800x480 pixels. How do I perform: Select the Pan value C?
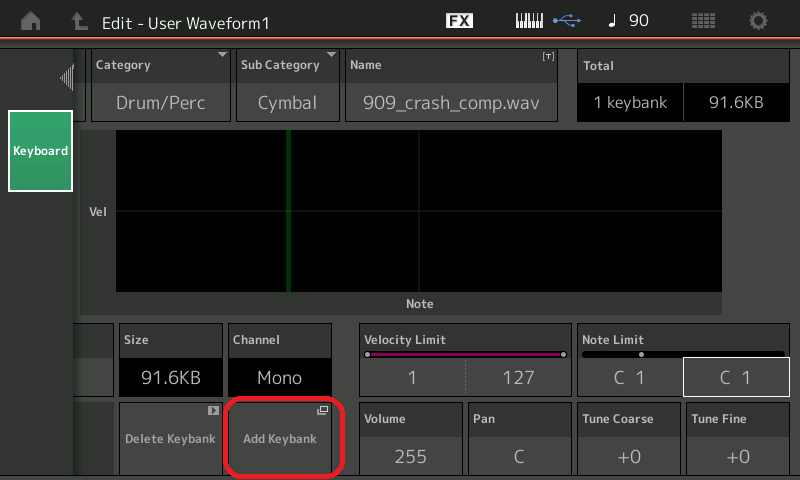pos(519,456)
